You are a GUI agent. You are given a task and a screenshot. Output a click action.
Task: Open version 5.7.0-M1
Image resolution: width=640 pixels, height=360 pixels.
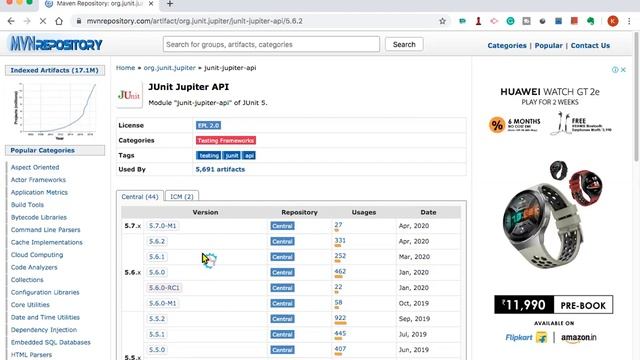coord(162,226)
